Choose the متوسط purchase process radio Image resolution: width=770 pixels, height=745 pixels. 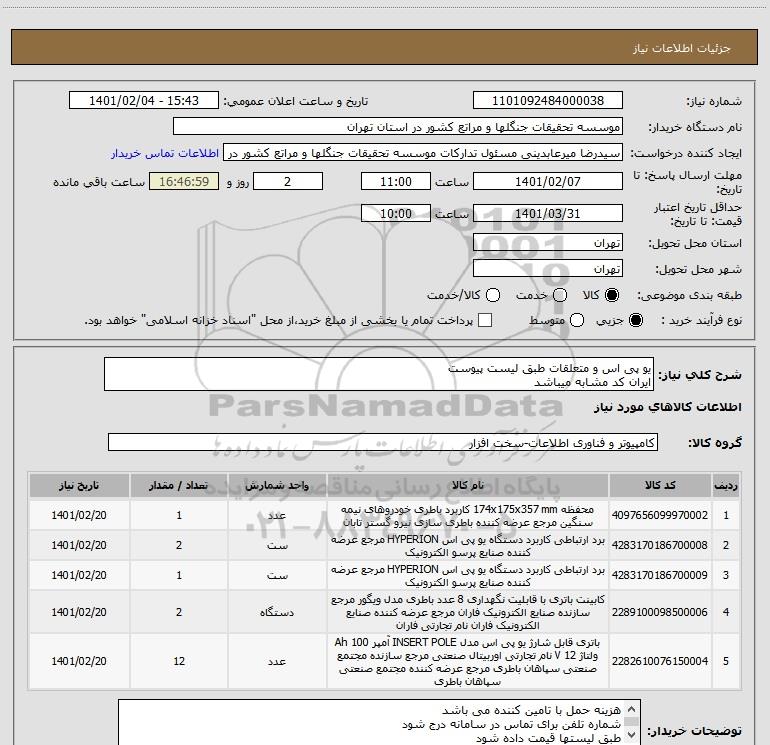(x=577, y=321)
